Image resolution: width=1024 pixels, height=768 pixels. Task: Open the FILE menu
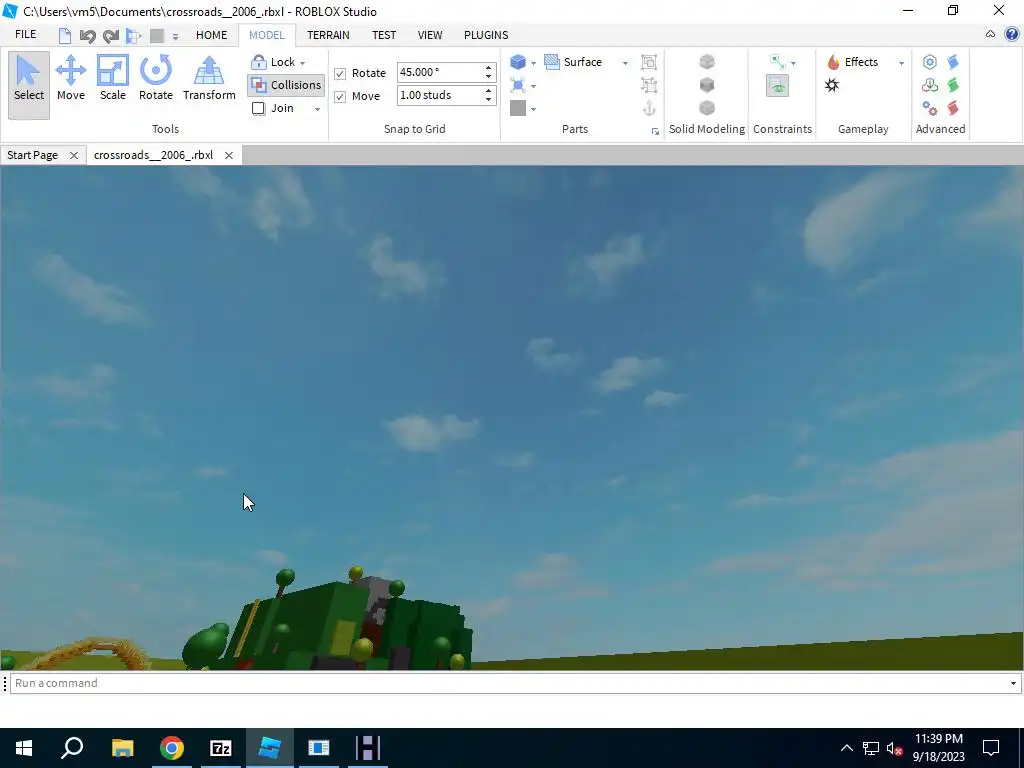coord(25,35)
